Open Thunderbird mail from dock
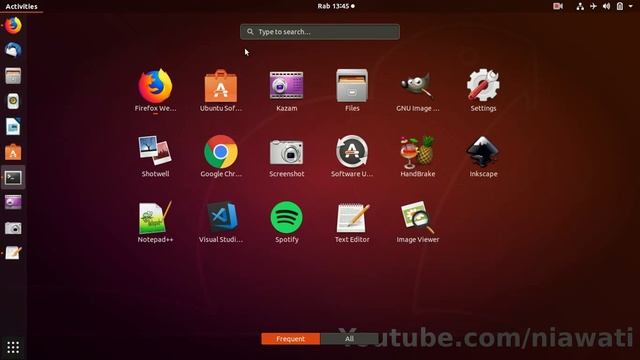Screen dimensions: 640x360 click(x=13, y=50)
